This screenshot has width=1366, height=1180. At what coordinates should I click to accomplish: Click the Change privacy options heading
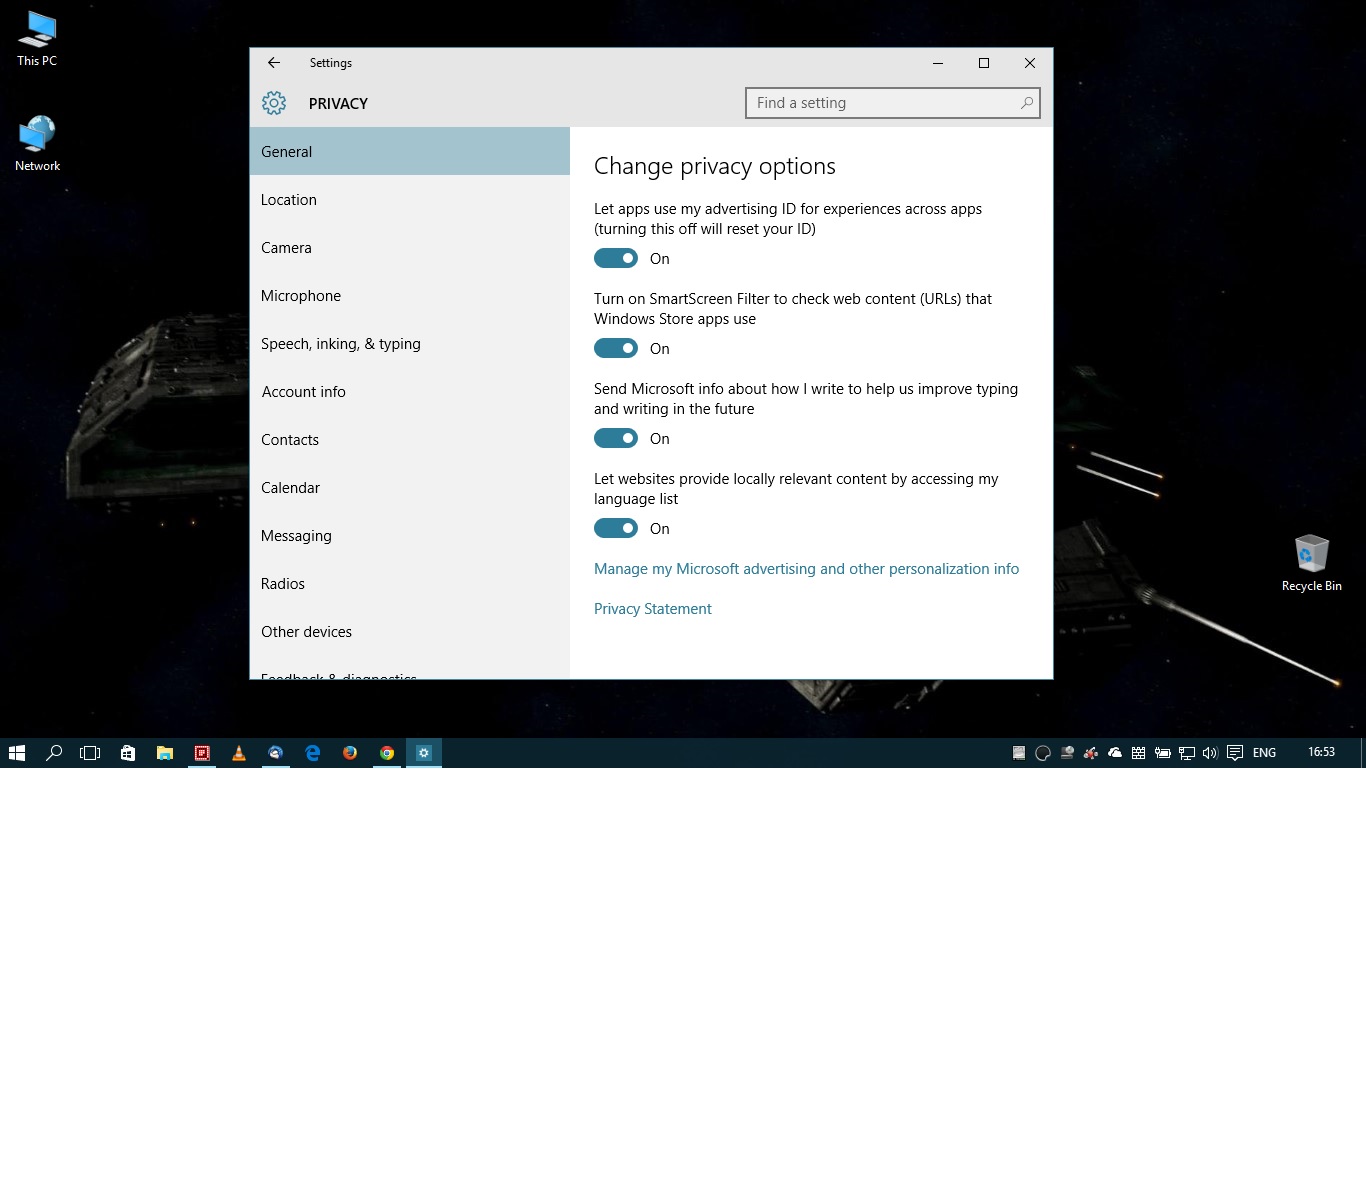715,166
